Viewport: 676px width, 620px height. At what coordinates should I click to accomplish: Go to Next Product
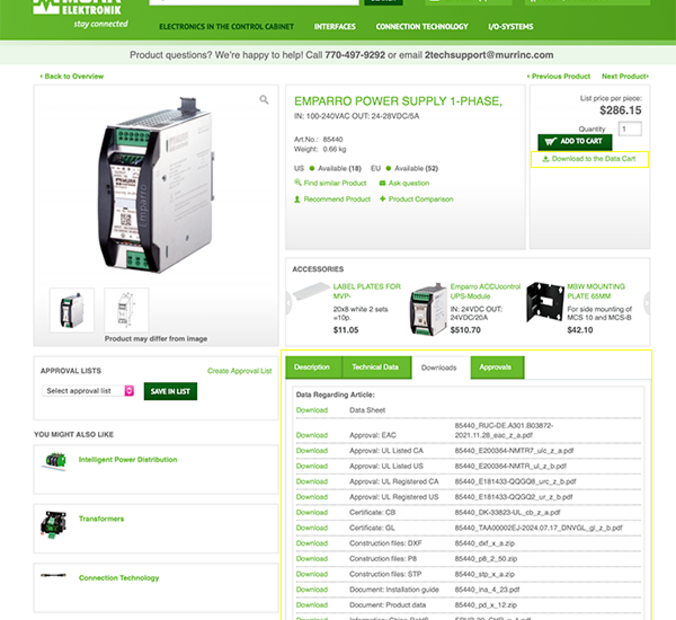coord(625,76)
